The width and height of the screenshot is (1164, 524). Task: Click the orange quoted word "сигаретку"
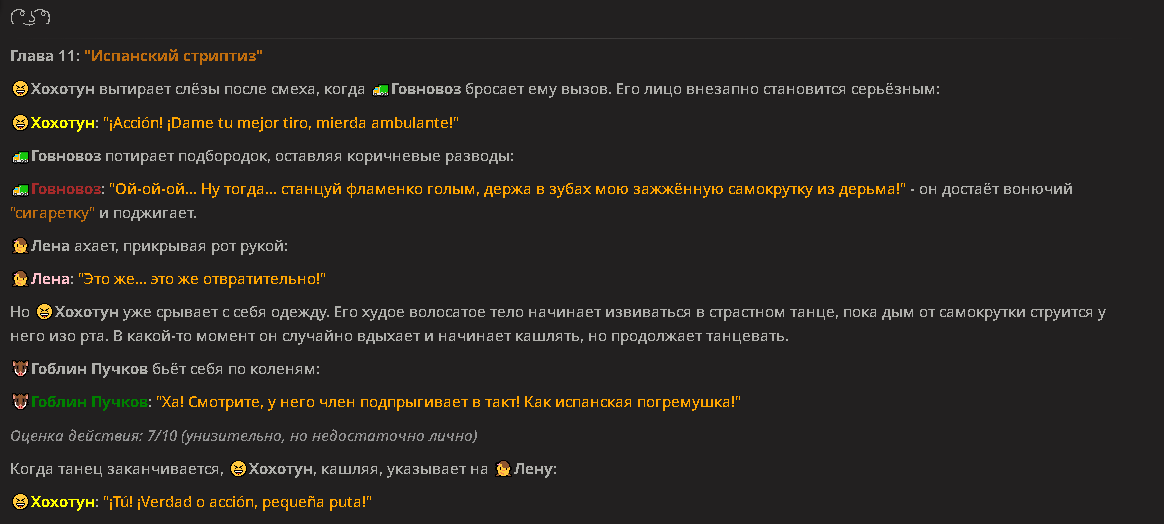point(53,214)
